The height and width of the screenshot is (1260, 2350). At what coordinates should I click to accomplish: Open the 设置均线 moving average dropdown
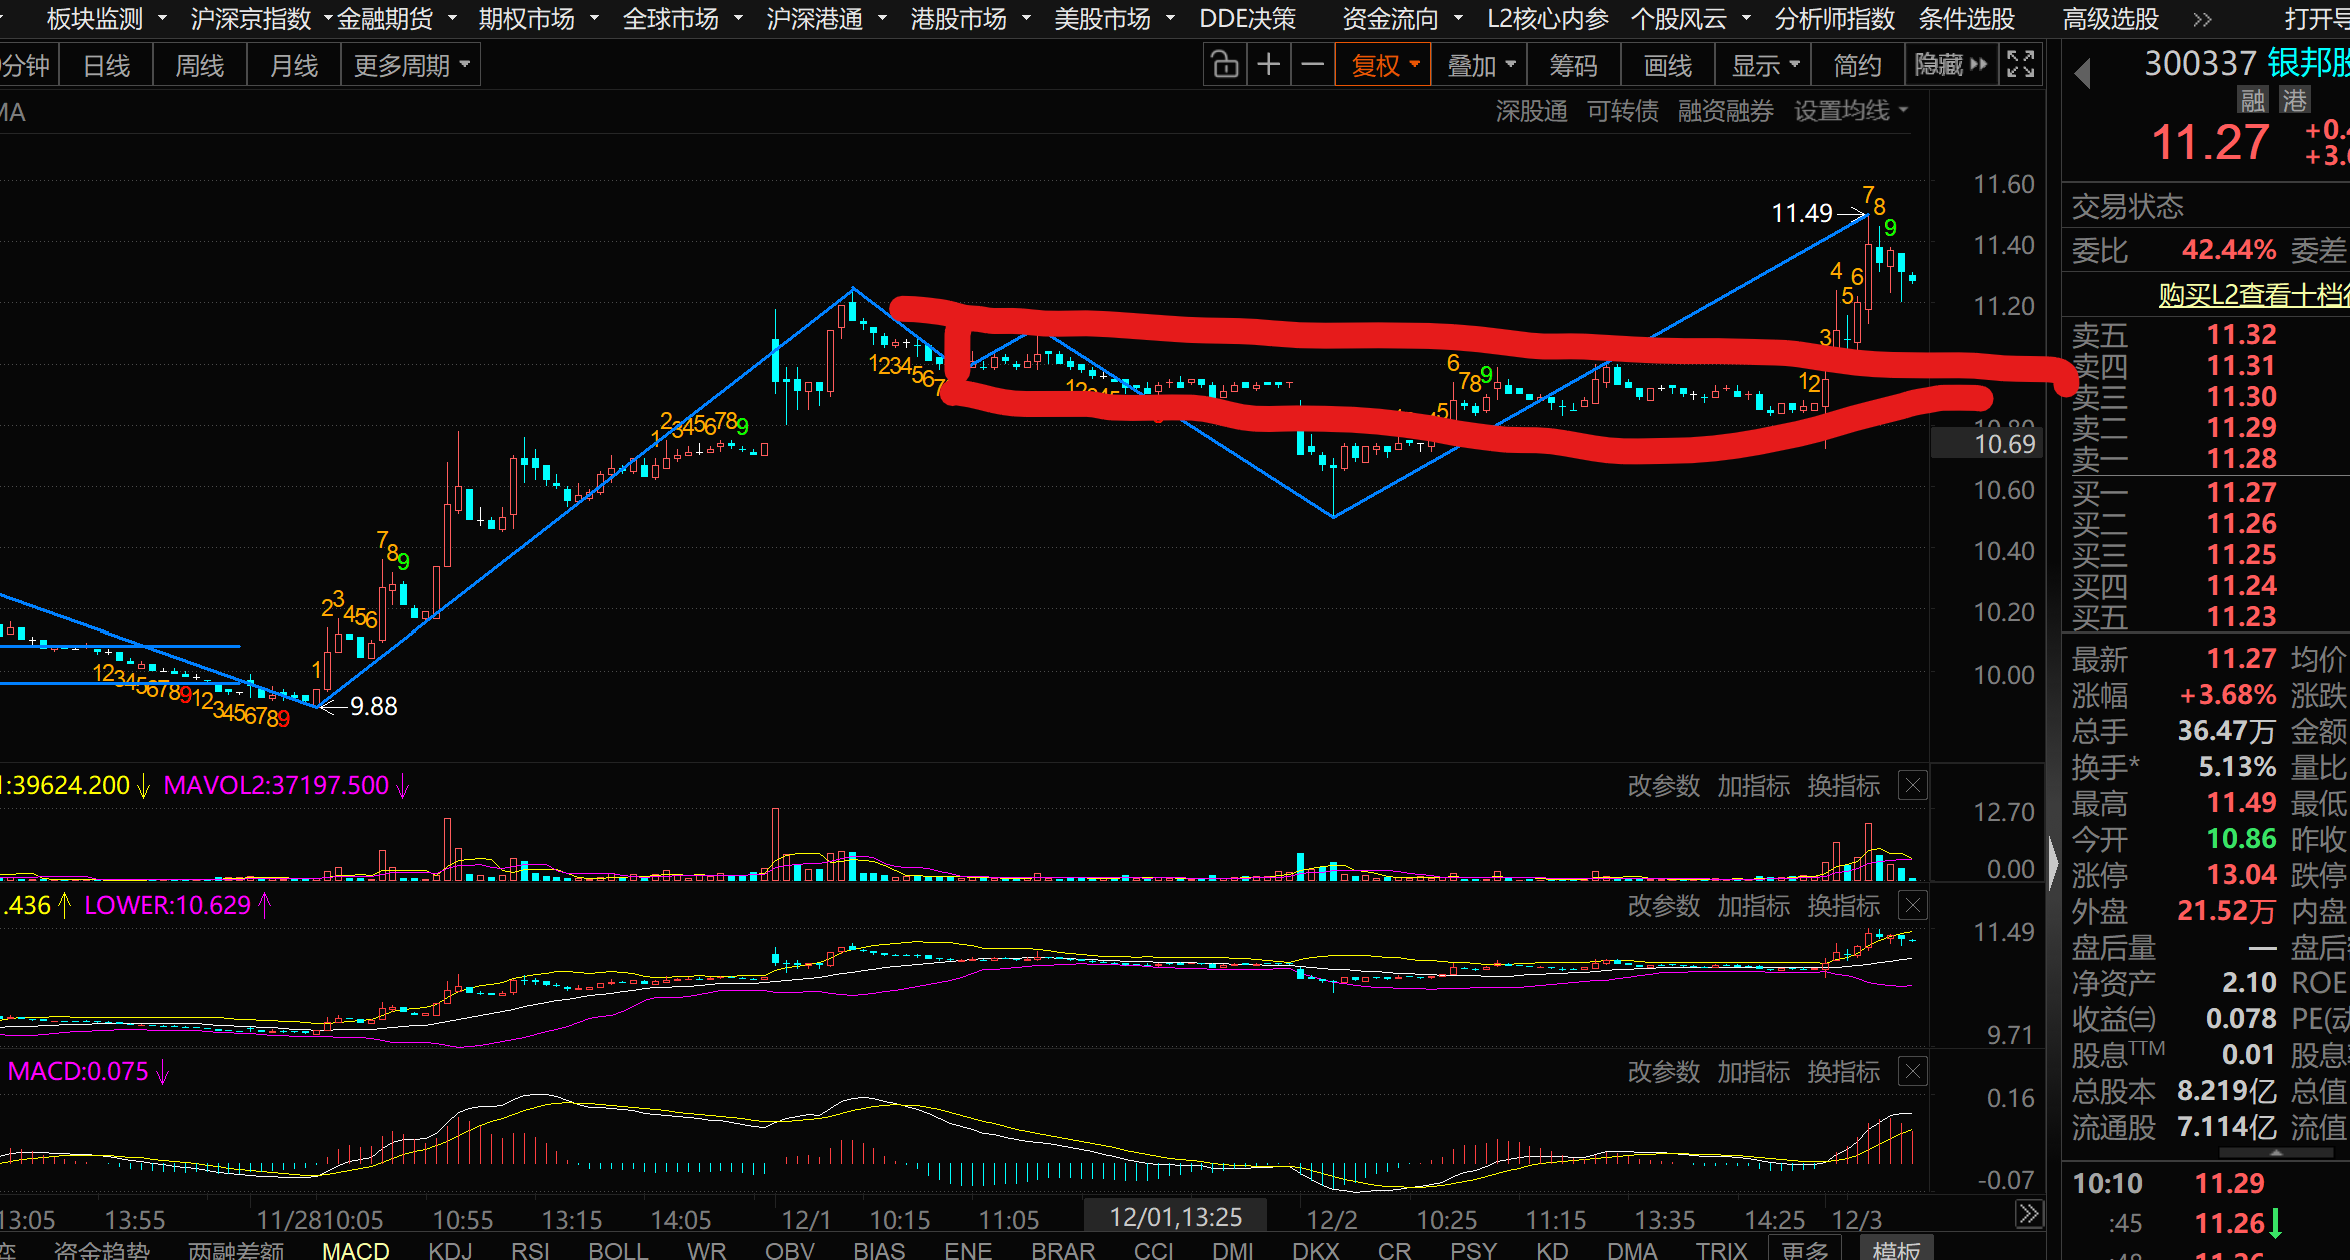click(1850, 111)
